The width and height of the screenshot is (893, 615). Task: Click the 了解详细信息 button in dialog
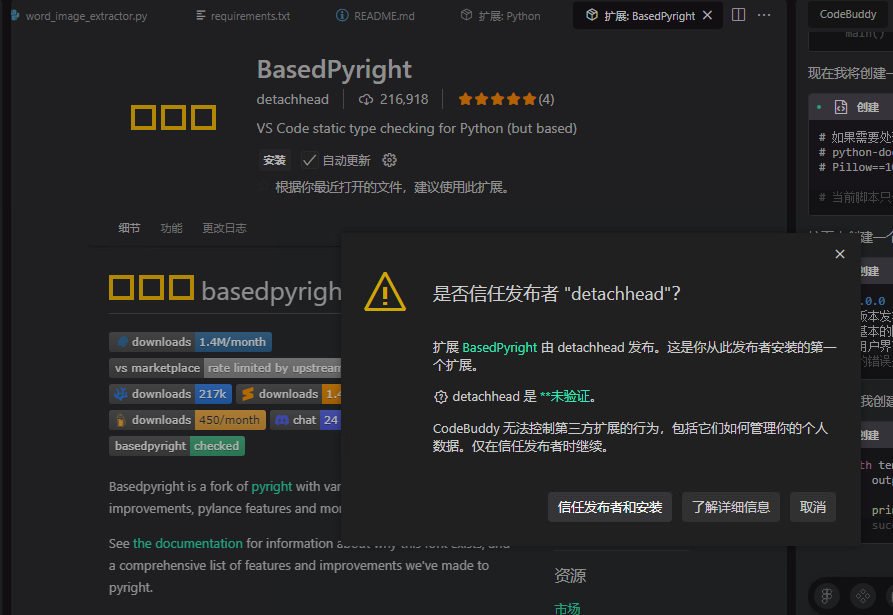[731, 507]
